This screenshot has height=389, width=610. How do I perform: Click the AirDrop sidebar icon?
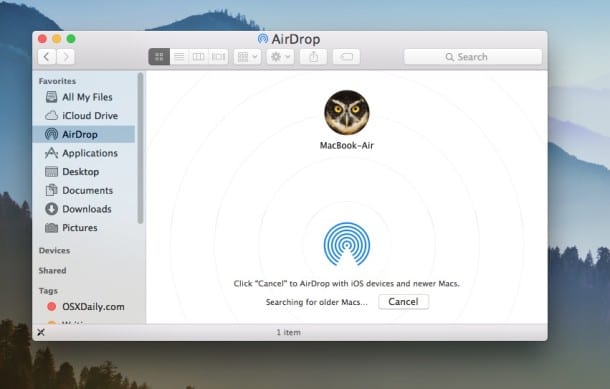click(x=51, y=134)
